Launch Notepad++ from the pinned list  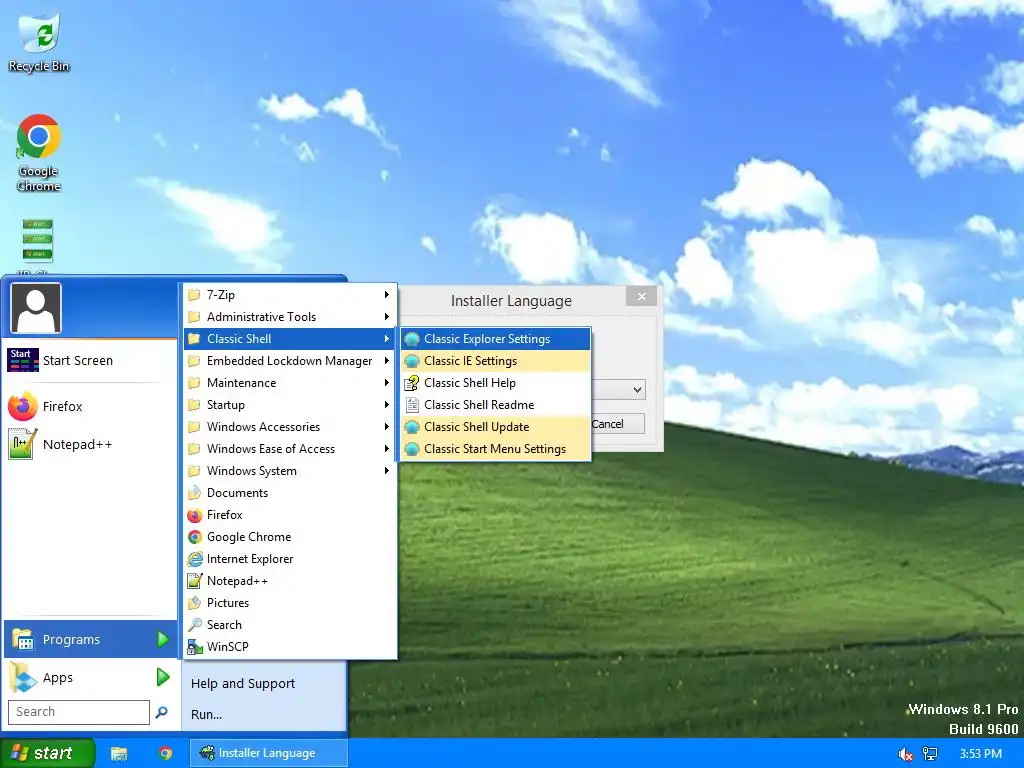(90, 445)
